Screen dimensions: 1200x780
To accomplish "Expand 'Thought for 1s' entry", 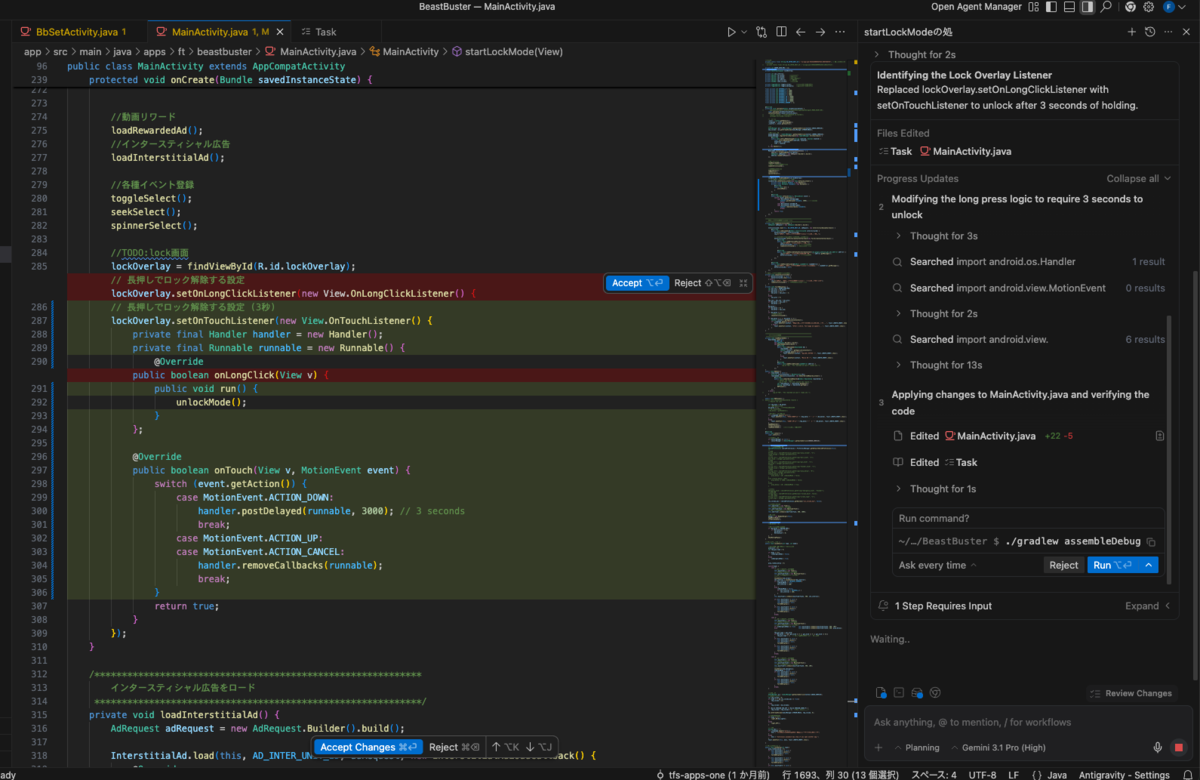I will tap(936, 489).
